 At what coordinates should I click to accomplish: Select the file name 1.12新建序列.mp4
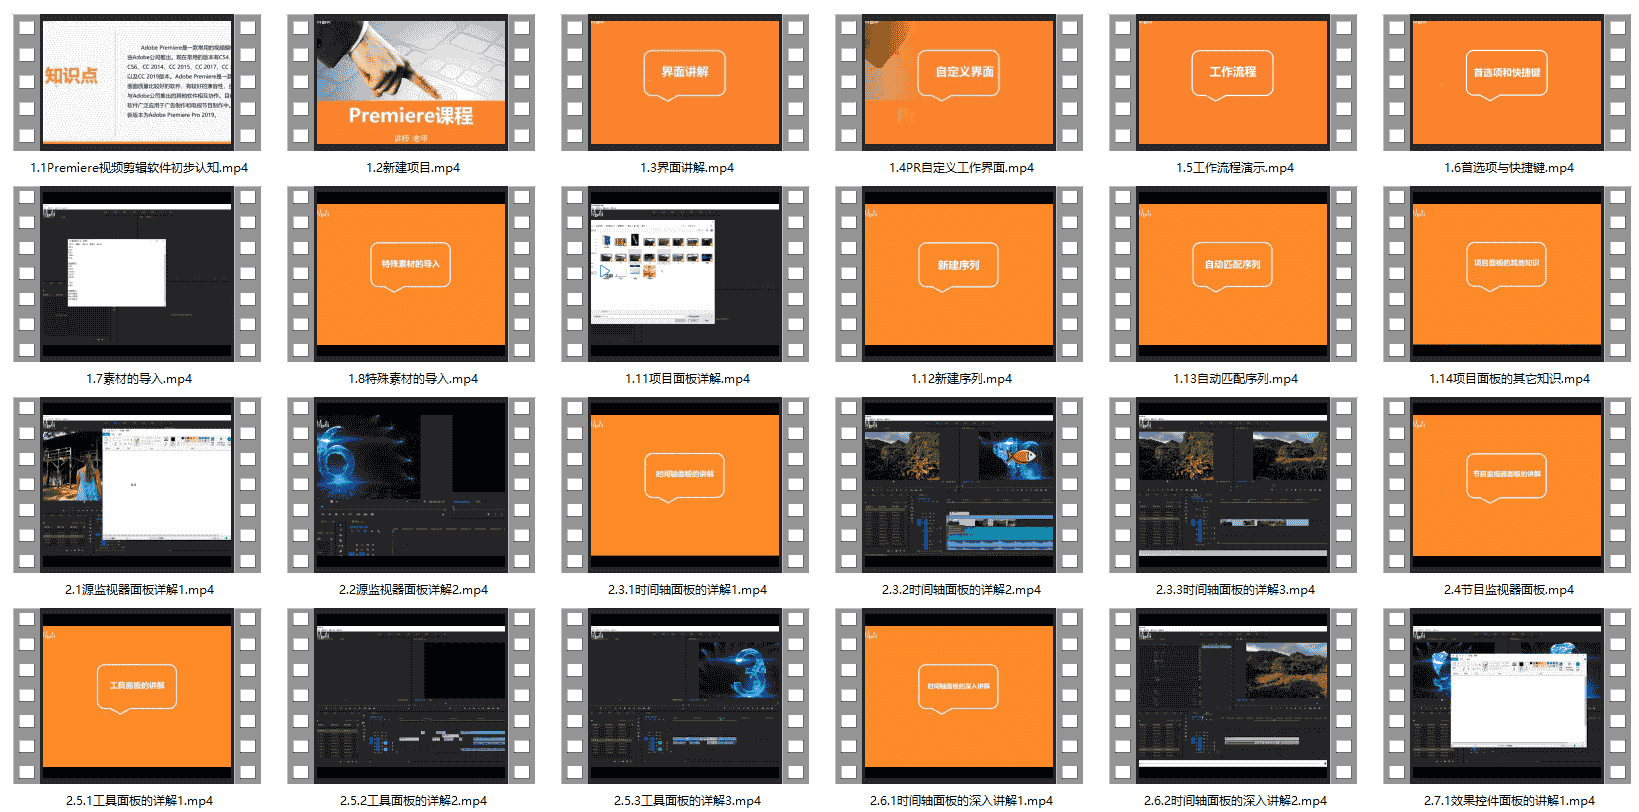click(x=961, y=379)
